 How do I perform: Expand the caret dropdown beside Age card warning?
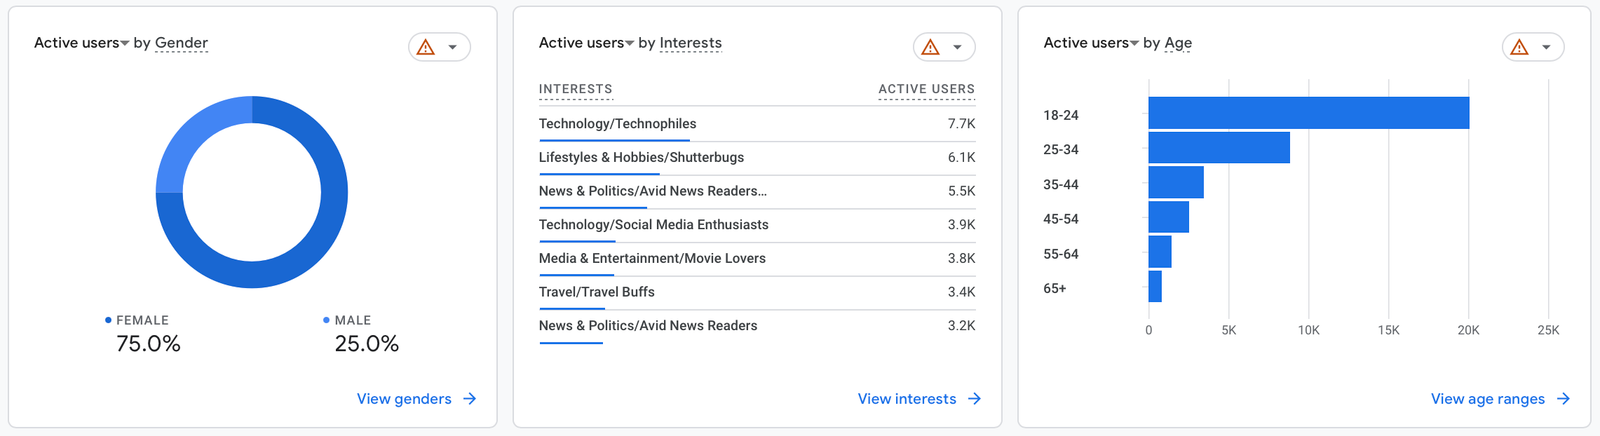click(x=1546, y=47)
